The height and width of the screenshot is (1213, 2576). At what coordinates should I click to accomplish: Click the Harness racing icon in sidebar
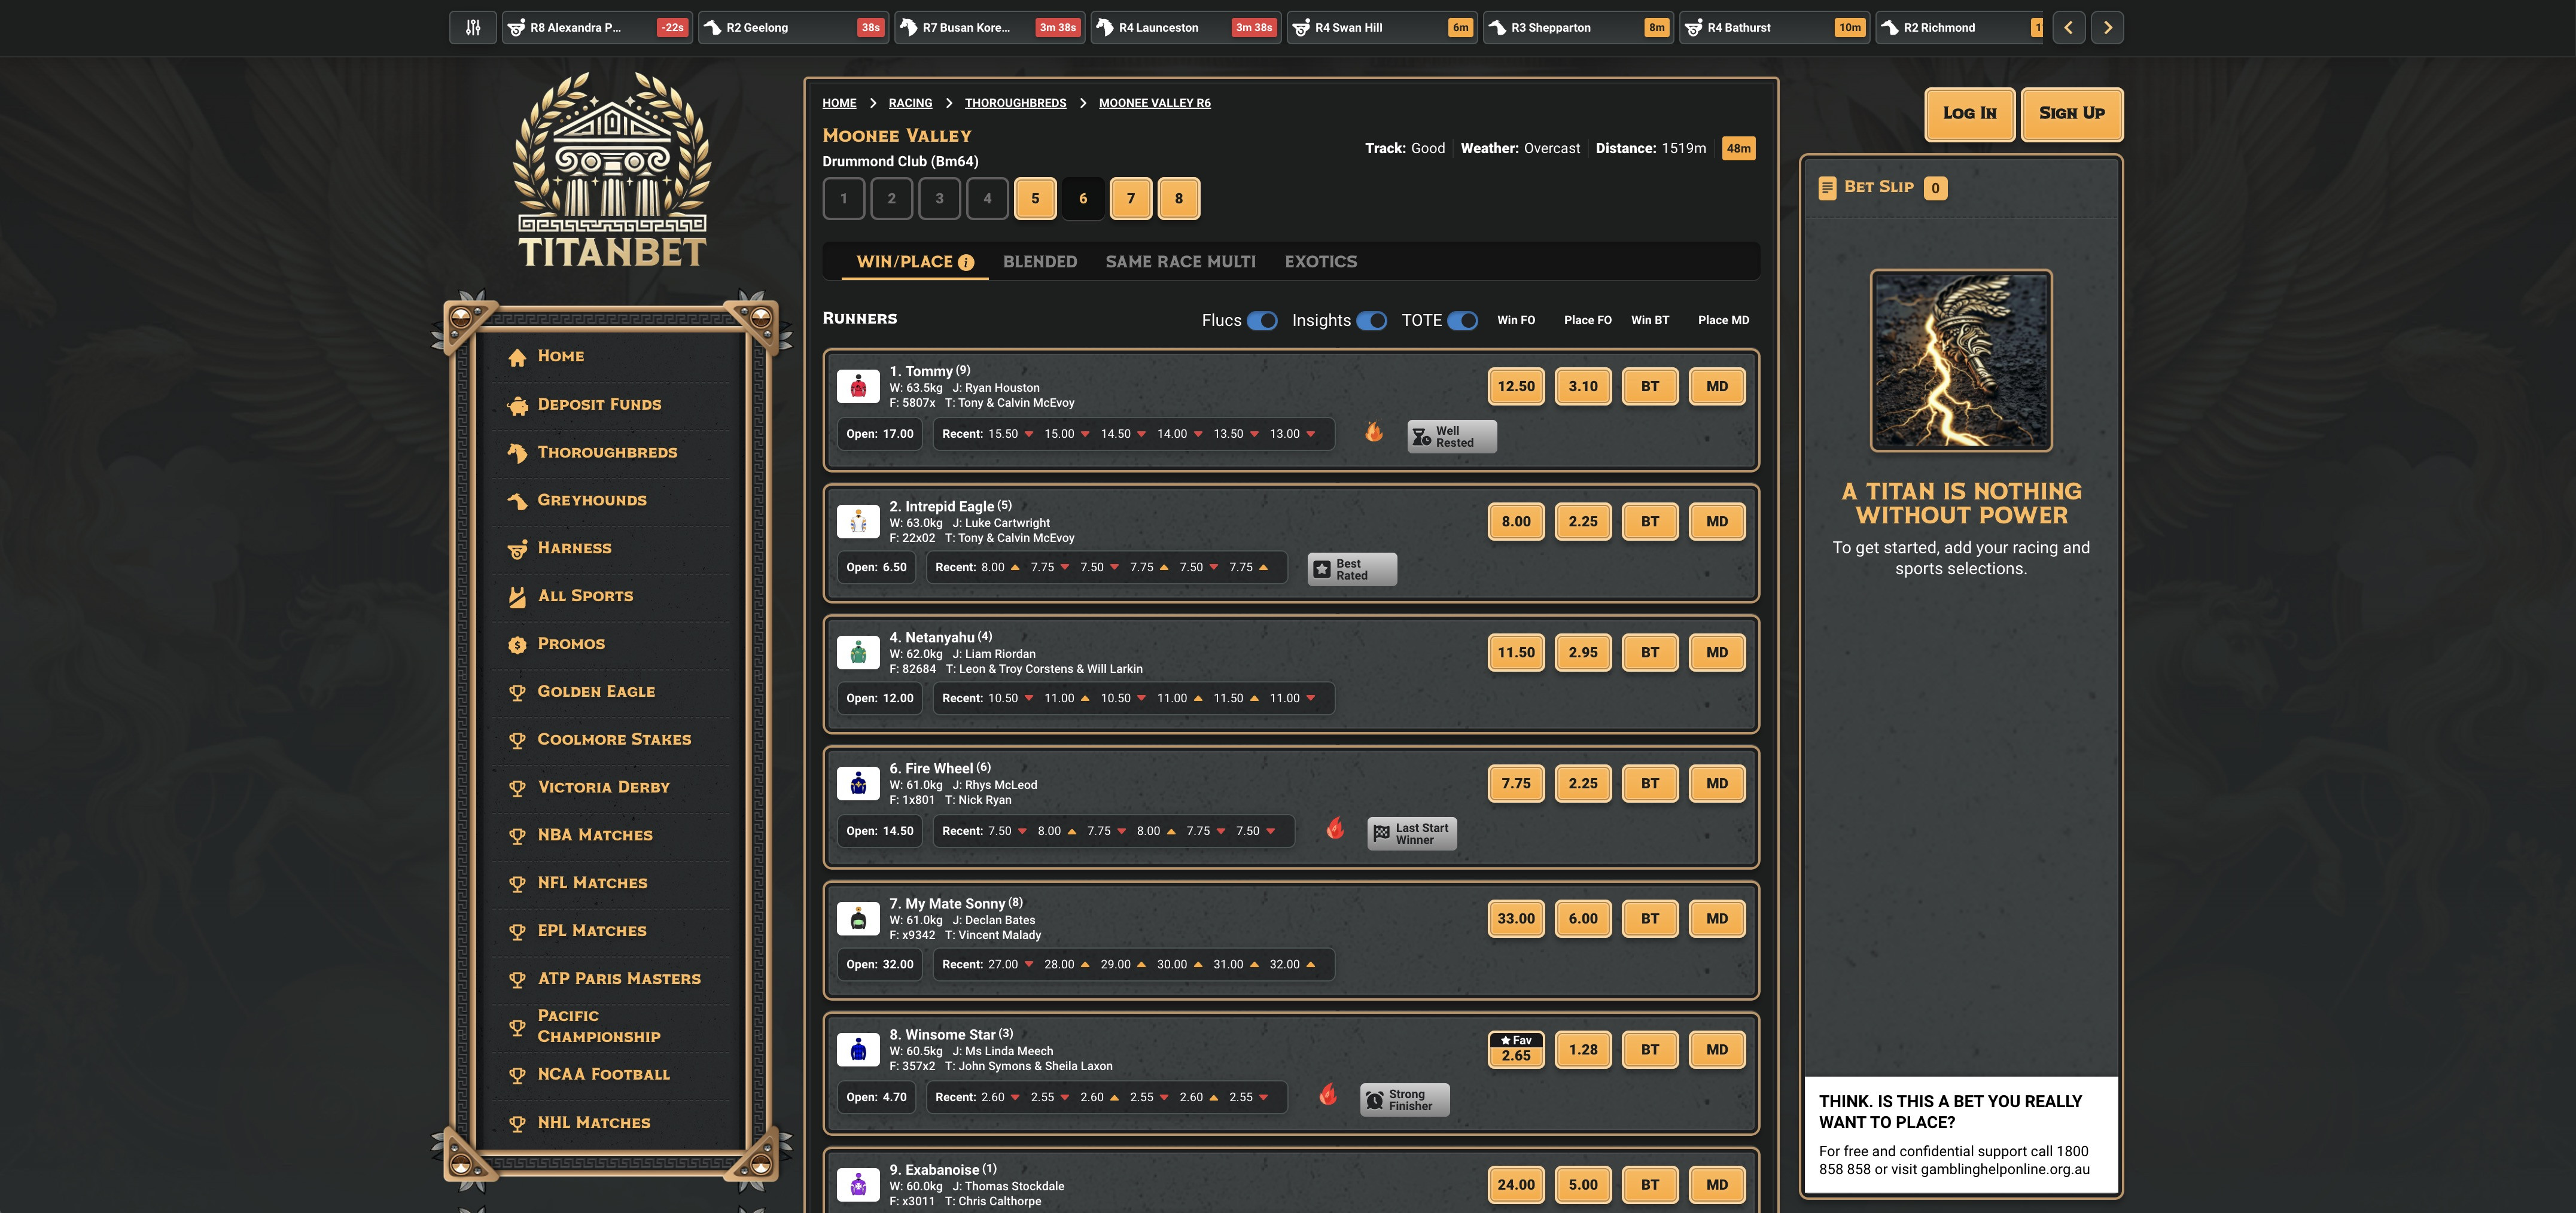[517, 549]
